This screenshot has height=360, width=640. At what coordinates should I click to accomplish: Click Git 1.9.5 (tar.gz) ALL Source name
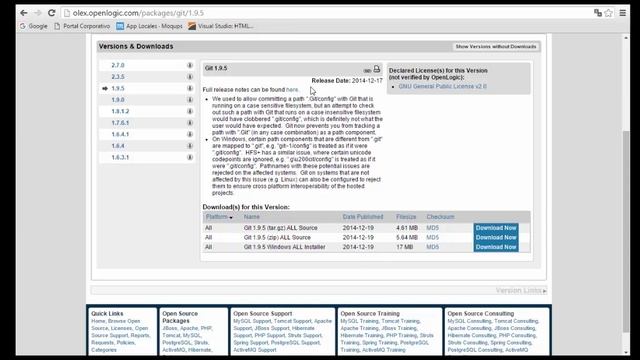click(280, 228)
